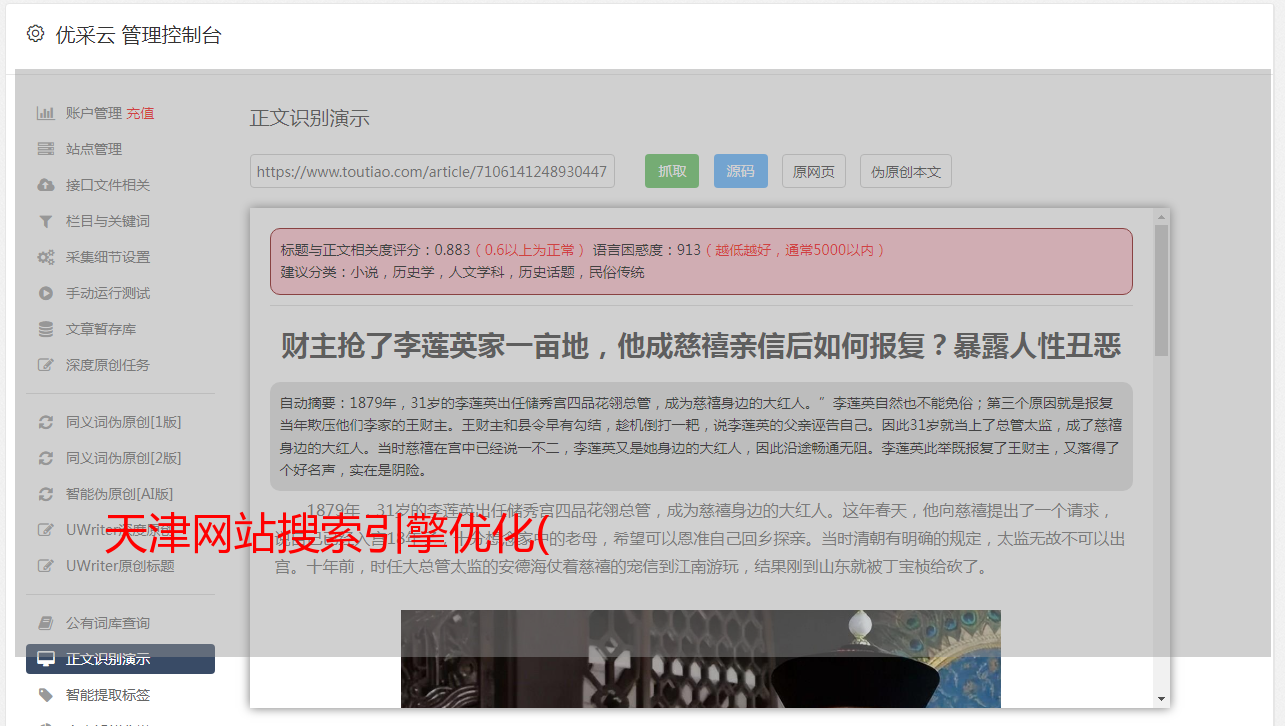Screen dimensions: 1285x726
Task: Click the red 充值 recharge link
Action: pyautogui.click(x=140, y=113)
